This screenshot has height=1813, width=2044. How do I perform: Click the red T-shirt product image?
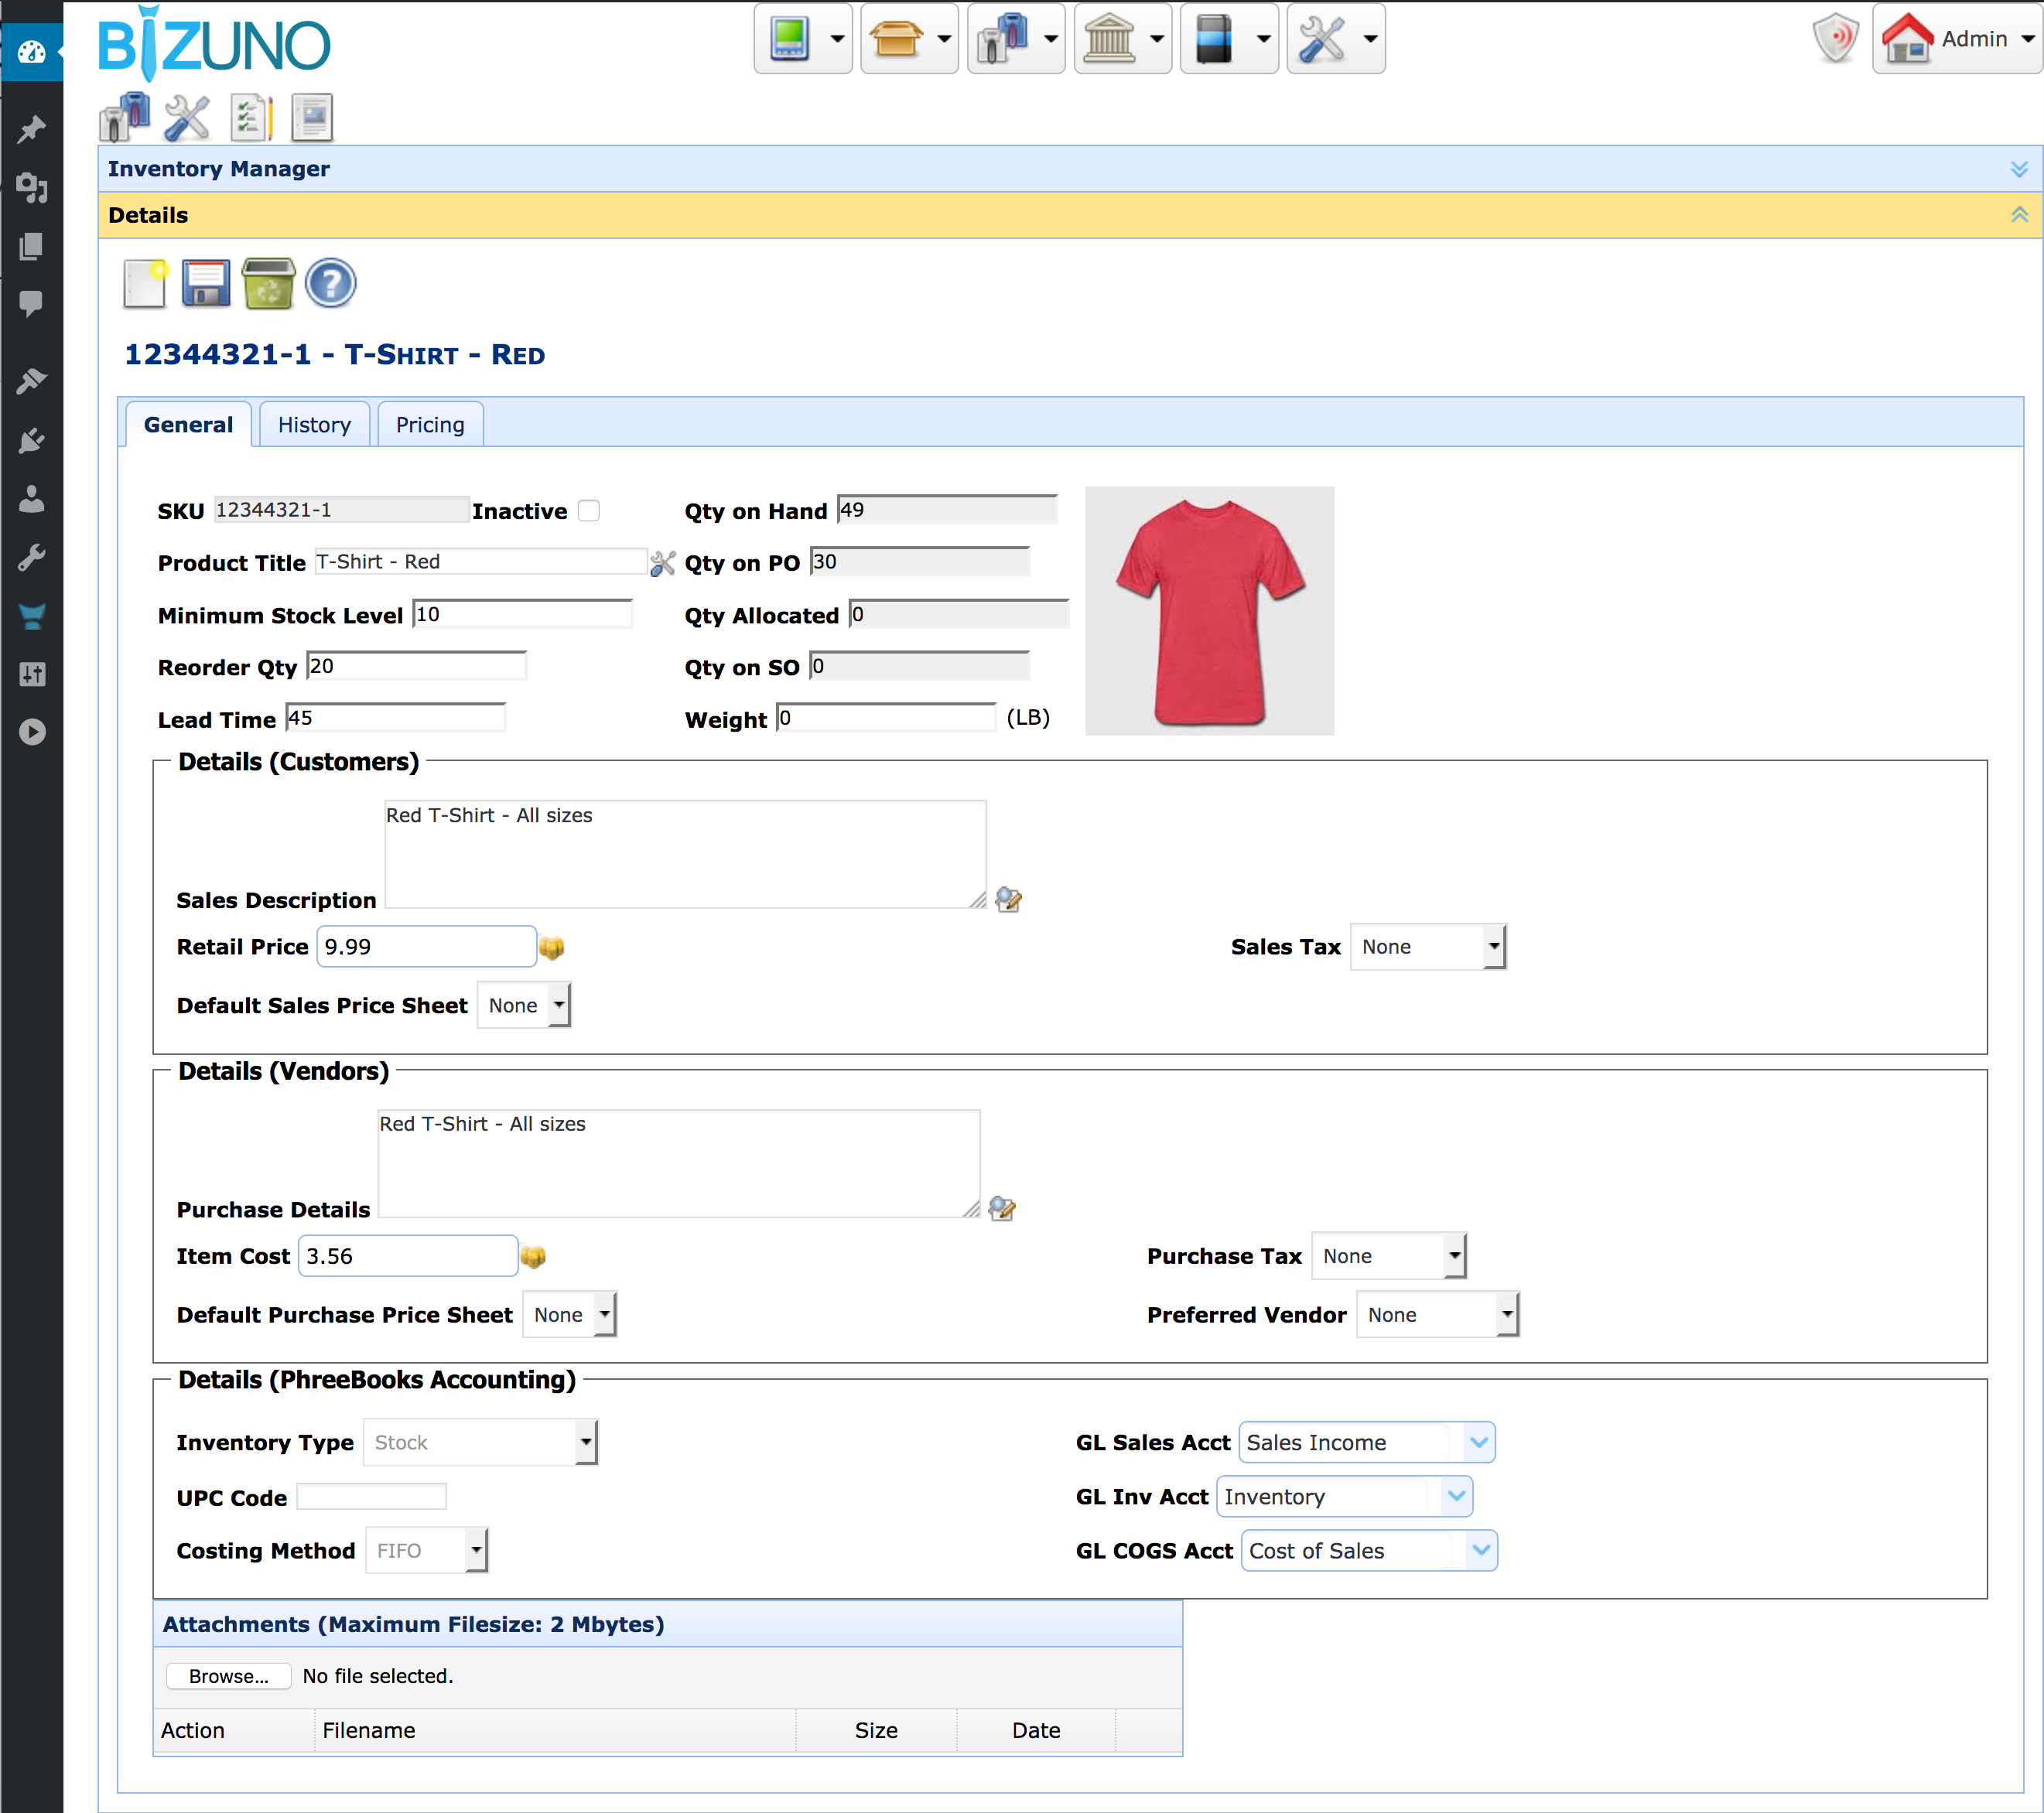point(1209,611)
